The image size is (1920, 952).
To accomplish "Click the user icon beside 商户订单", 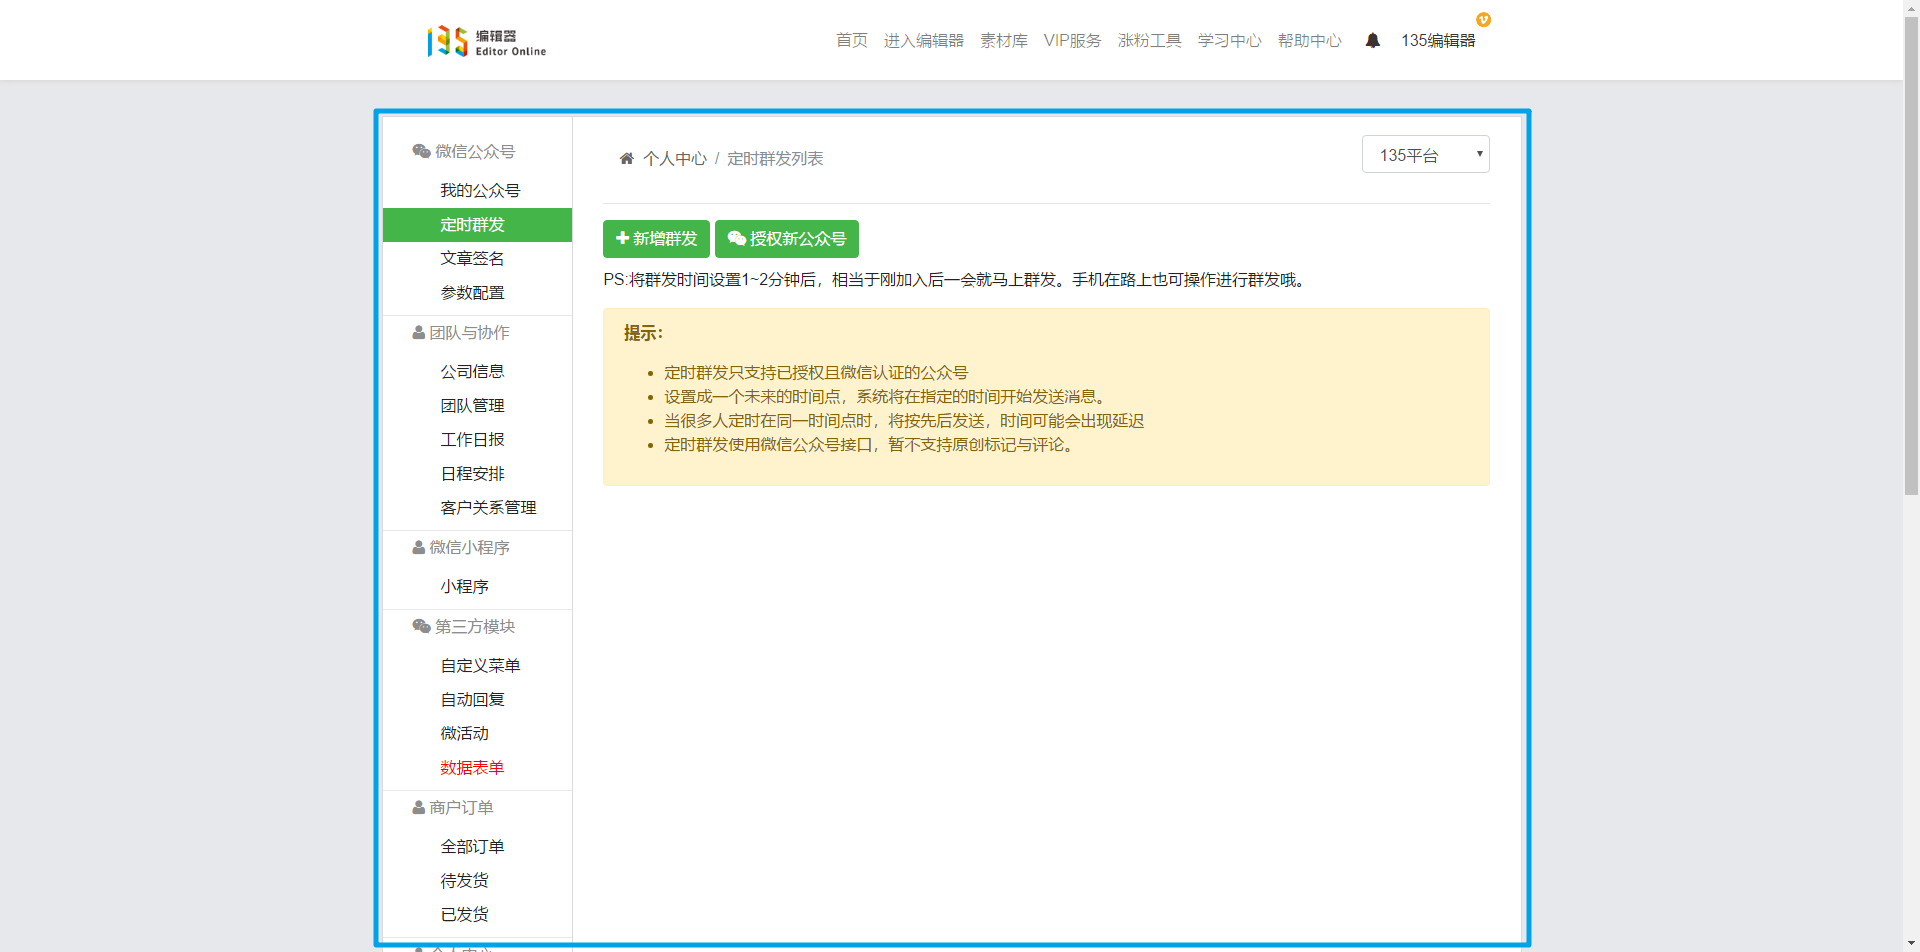I will tap(418, 808).
